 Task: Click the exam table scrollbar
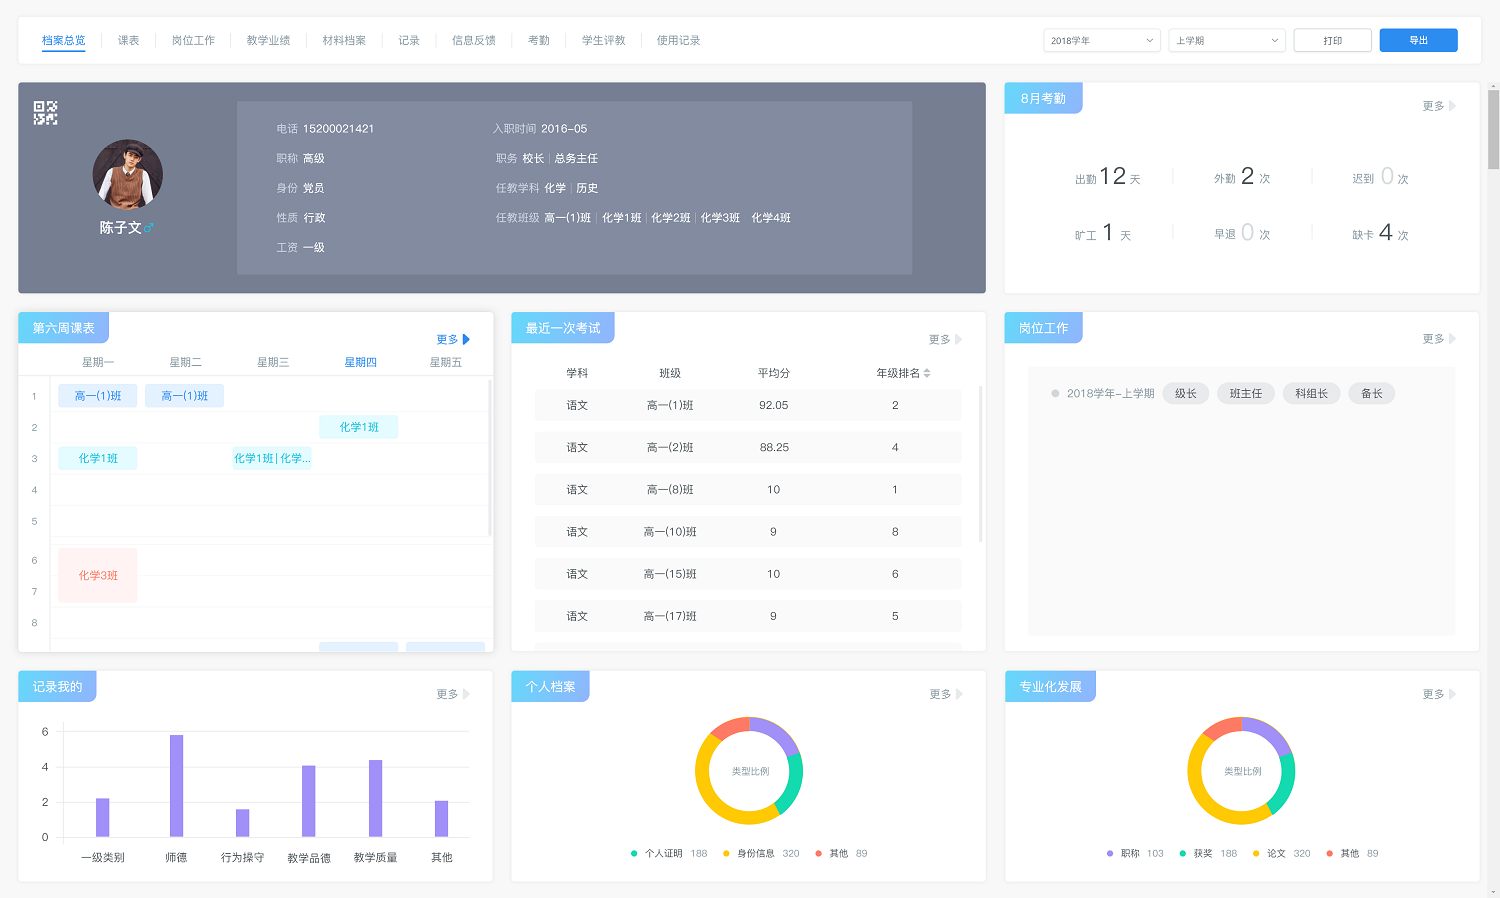tap(981, 464)
